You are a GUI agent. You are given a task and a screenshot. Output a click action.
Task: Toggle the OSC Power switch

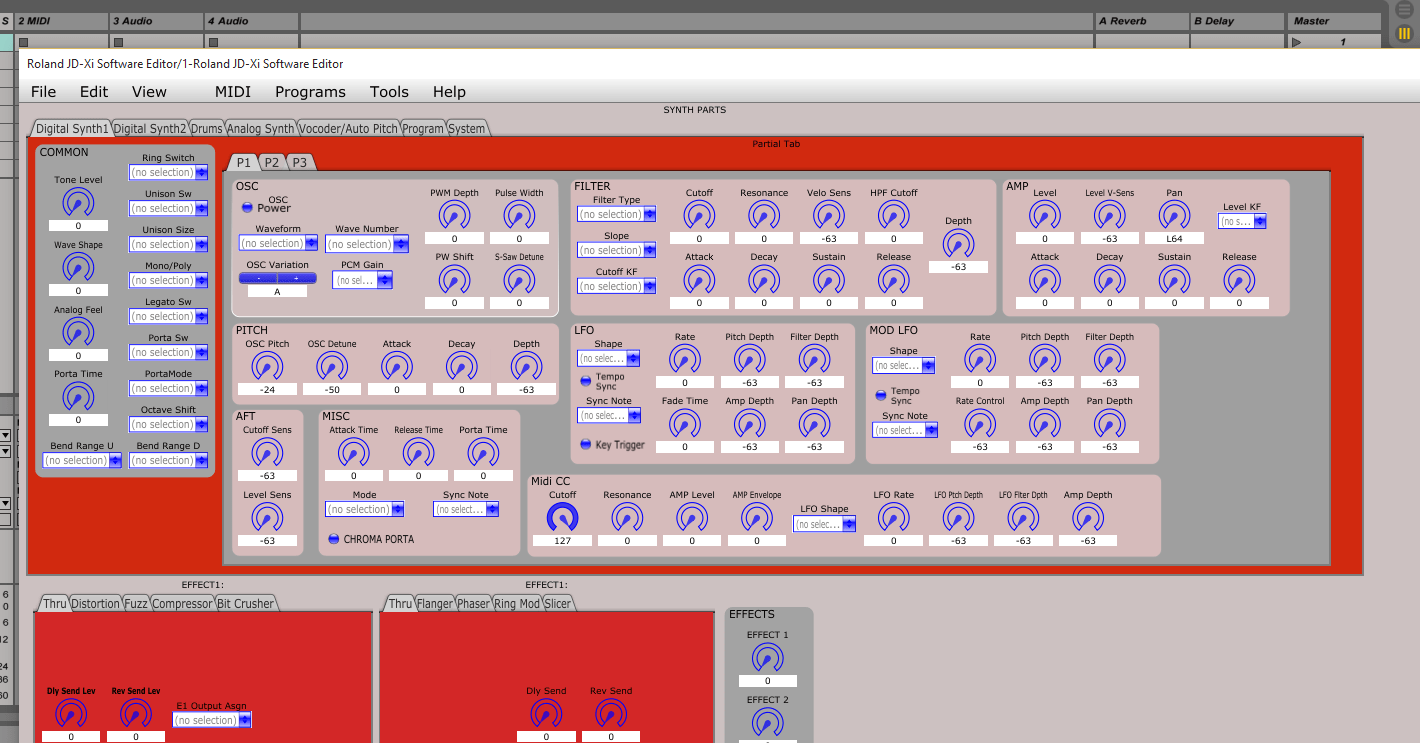click(247, 207)
